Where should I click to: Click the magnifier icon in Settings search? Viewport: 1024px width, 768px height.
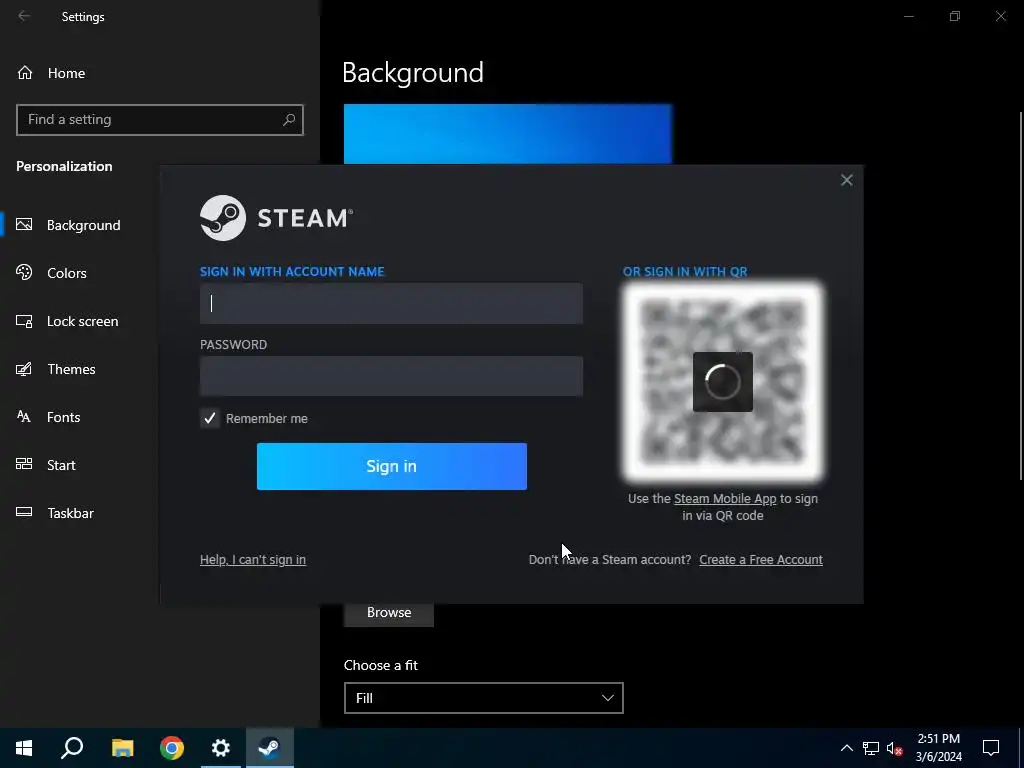[x=289, y=120]
